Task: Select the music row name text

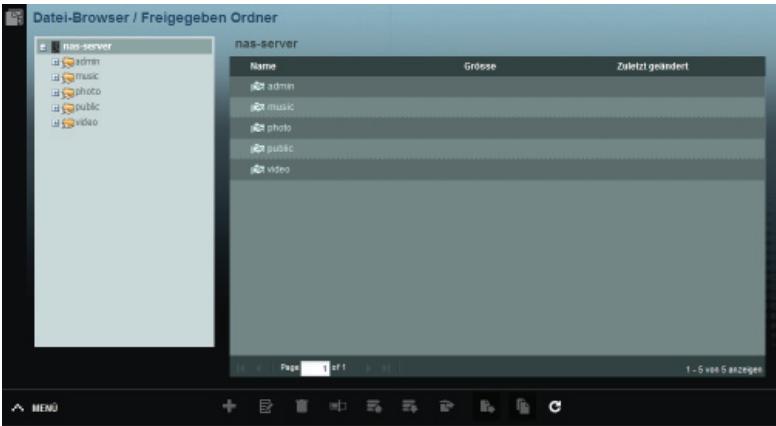Action: (281, 107)
